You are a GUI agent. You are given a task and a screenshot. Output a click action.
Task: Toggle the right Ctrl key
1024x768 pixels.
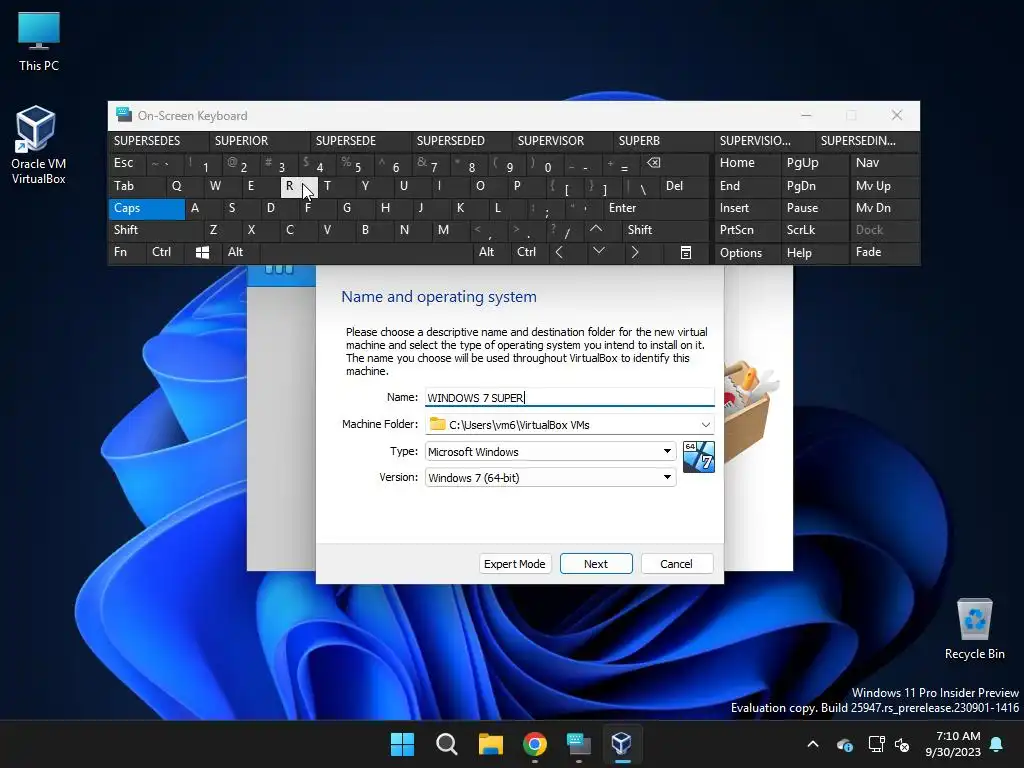pyautogui.click(x=528, y=252)
